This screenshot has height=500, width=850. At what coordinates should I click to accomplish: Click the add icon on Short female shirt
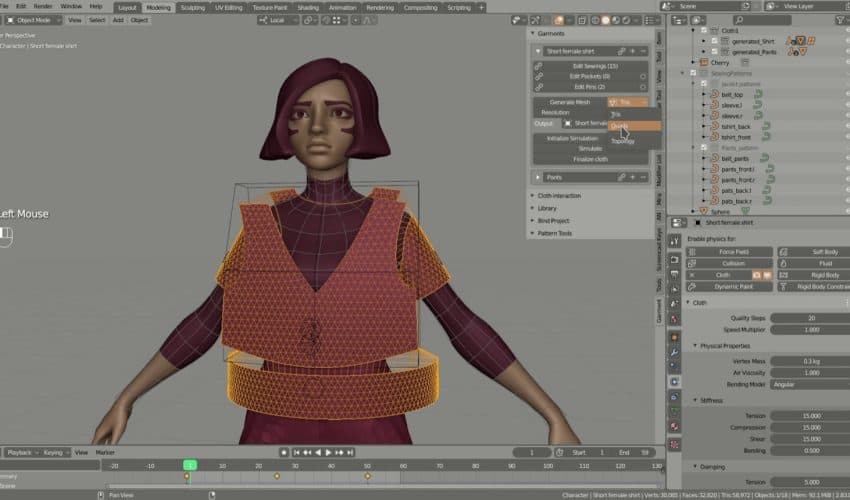tap(633, 50)
